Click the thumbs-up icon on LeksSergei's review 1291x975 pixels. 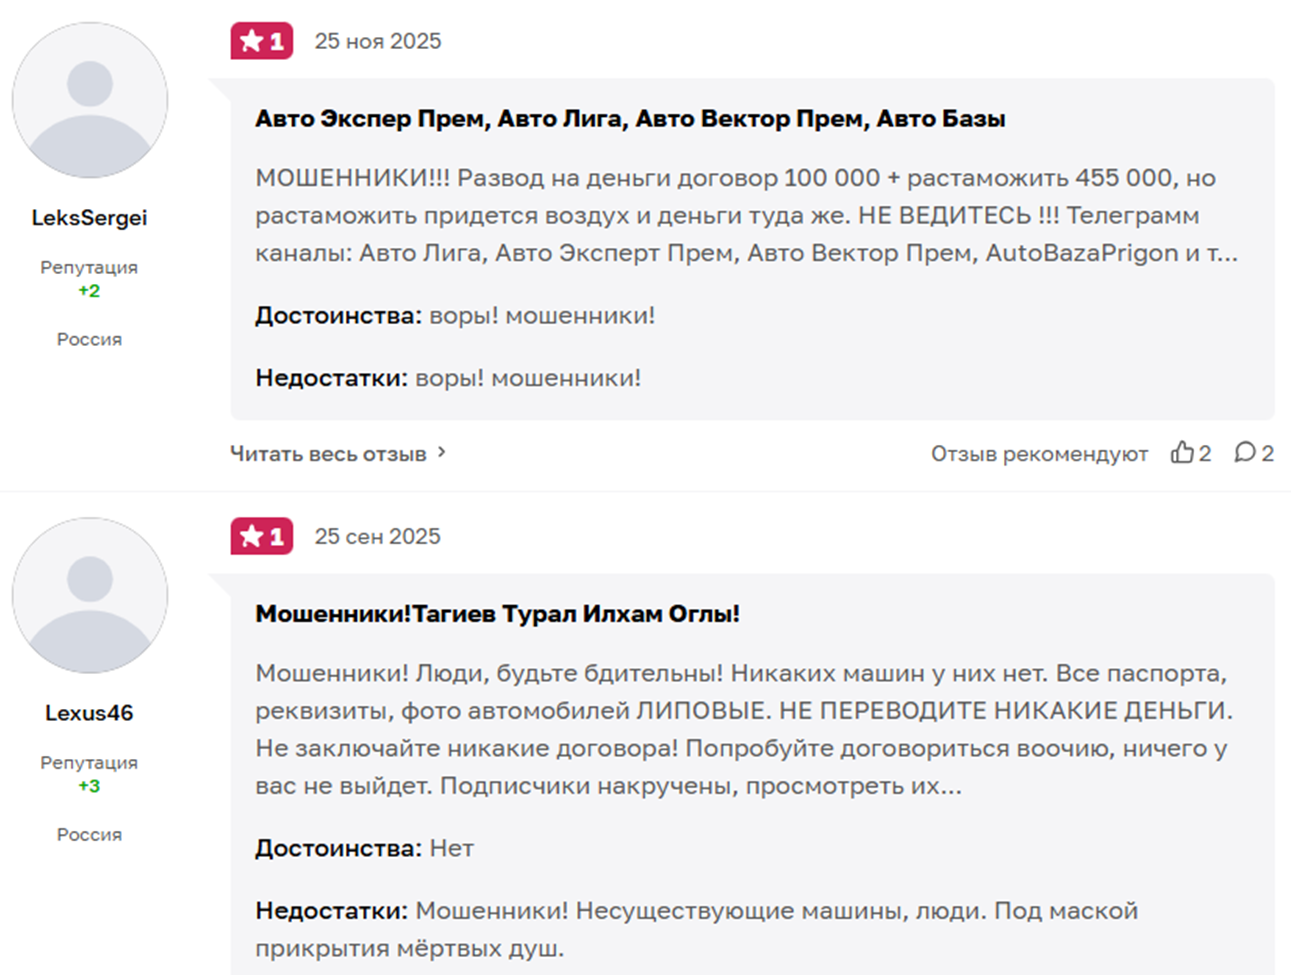coord(1180,452)
